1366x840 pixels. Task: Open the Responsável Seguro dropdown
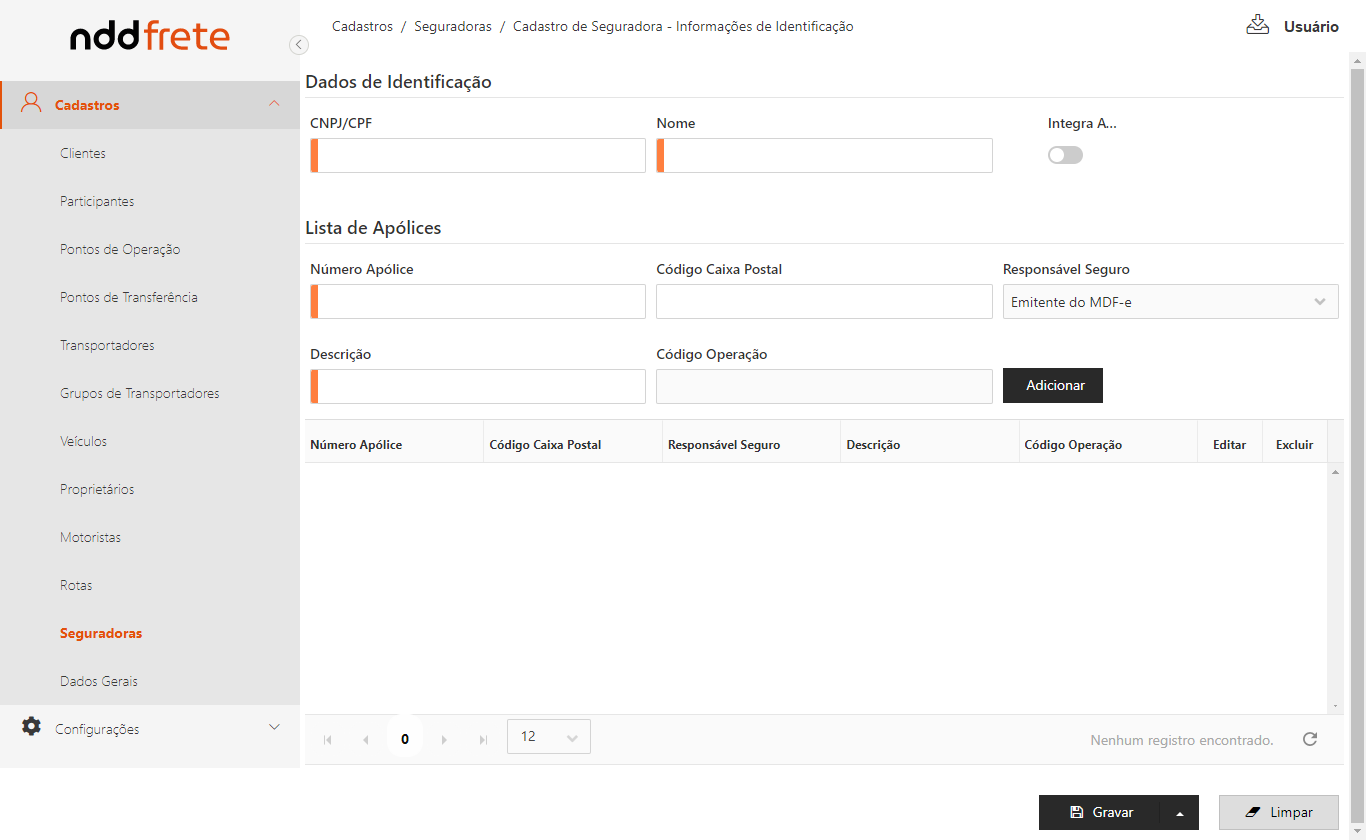(x=1170, y=302)
